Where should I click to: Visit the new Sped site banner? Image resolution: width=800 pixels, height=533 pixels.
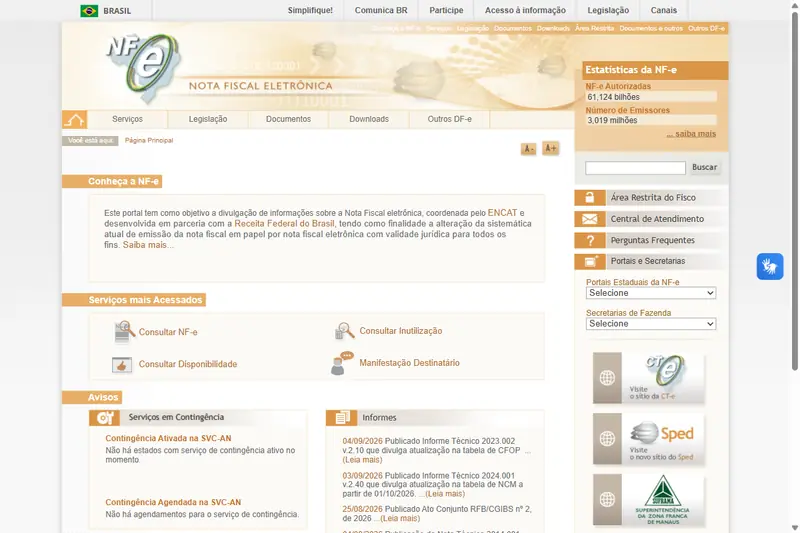[648, 439]
